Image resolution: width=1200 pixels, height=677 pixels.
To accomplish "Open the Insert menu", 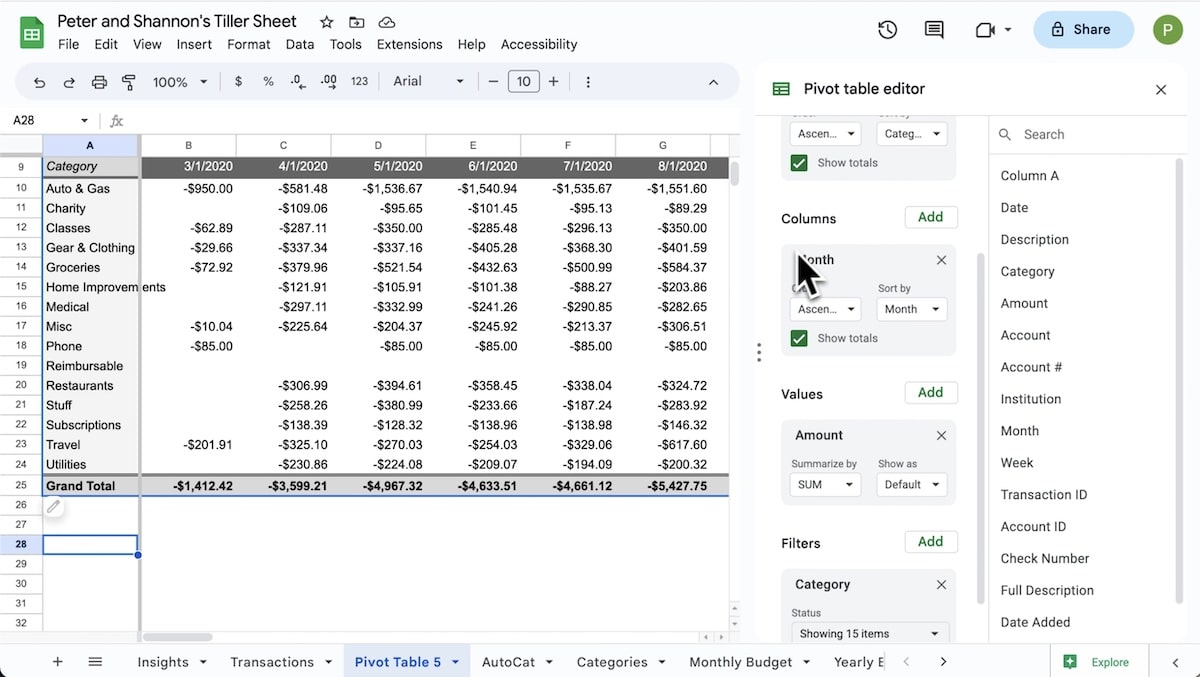I will pos(194,44).
